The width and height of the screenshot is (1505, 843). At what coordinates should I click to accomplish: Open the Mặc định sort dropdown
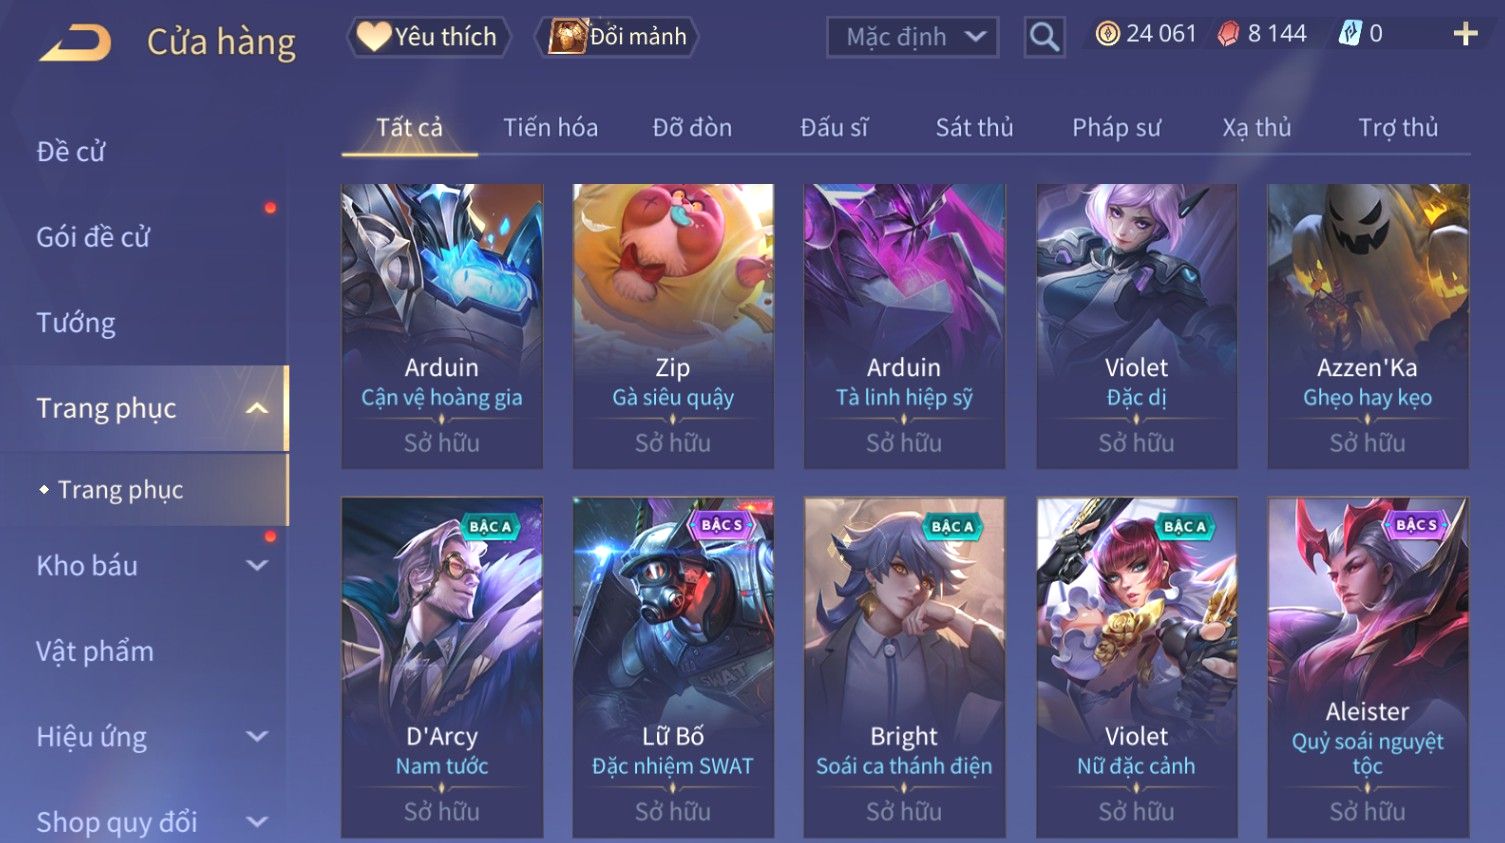(912, 37)
